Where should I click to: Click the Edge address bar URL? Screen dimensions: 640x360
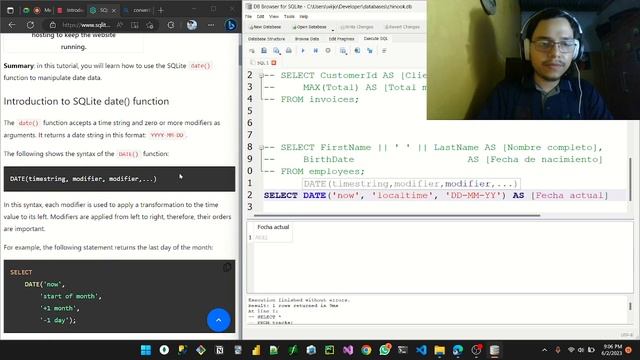[86, 25]
